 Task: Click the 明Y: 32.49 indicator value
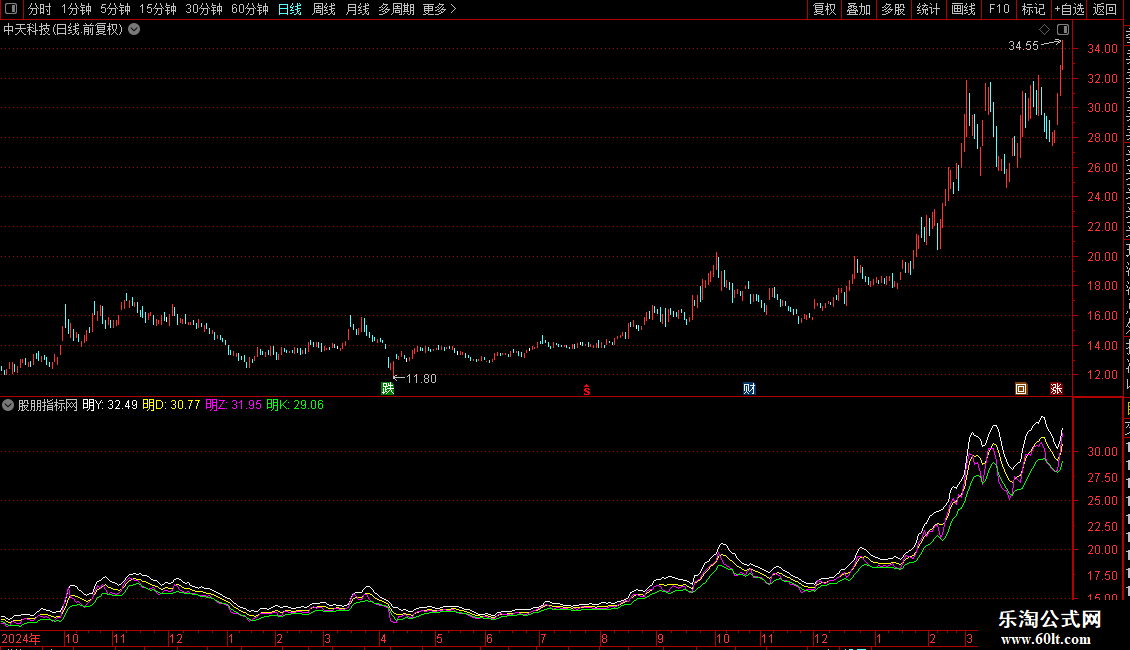coord(110,405)
